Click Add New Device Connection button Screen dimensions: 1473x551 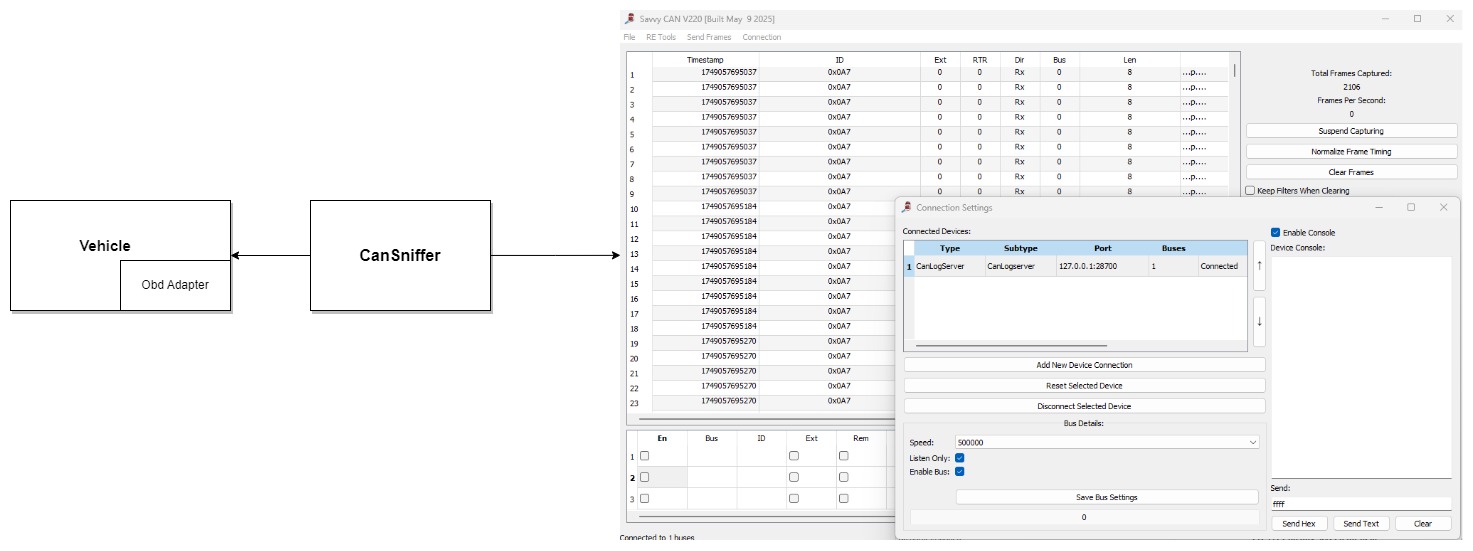(x=1084, y=365)
